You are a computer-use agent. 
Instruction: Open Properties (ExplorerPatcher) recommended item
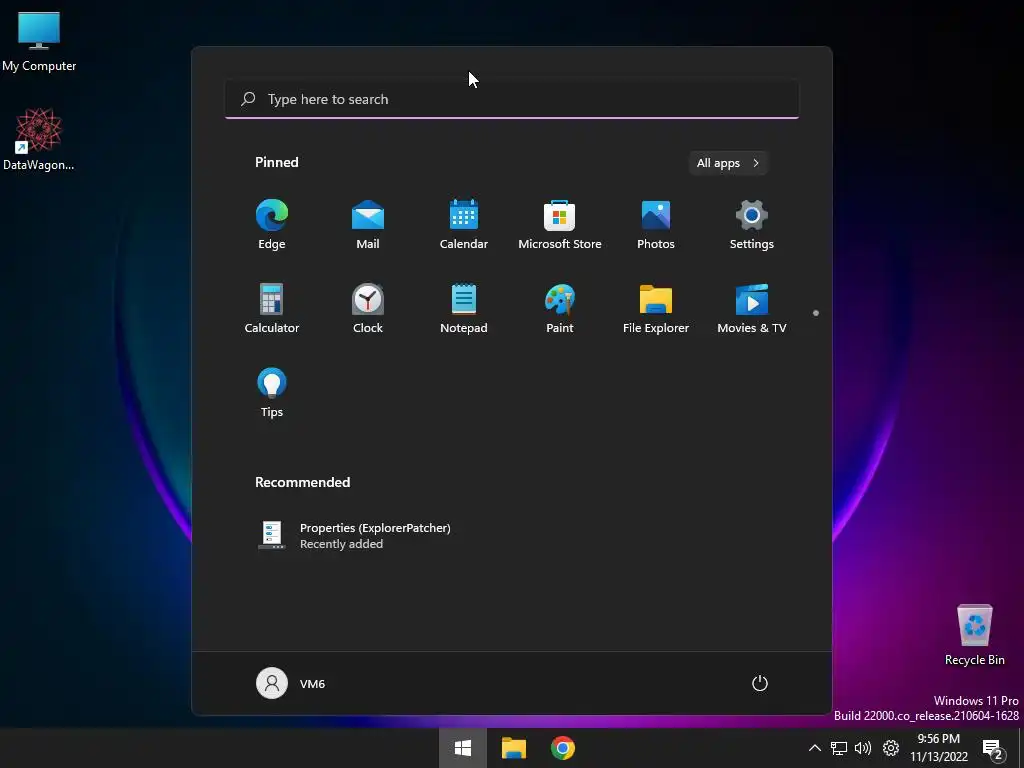[354, 536]
